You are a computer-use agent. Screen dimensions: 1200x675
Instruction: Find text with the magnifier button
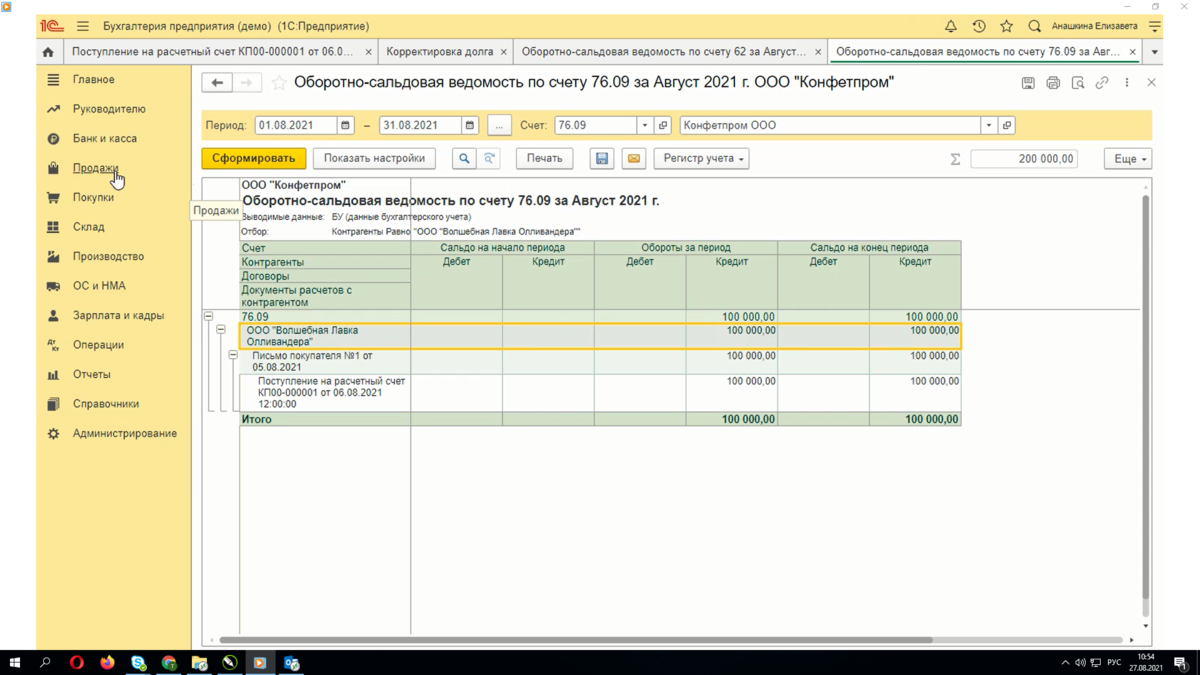point(464,158)
